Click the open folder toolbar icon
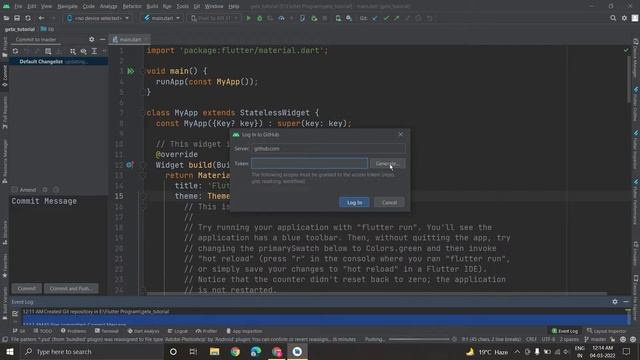 tap(6, 18)
